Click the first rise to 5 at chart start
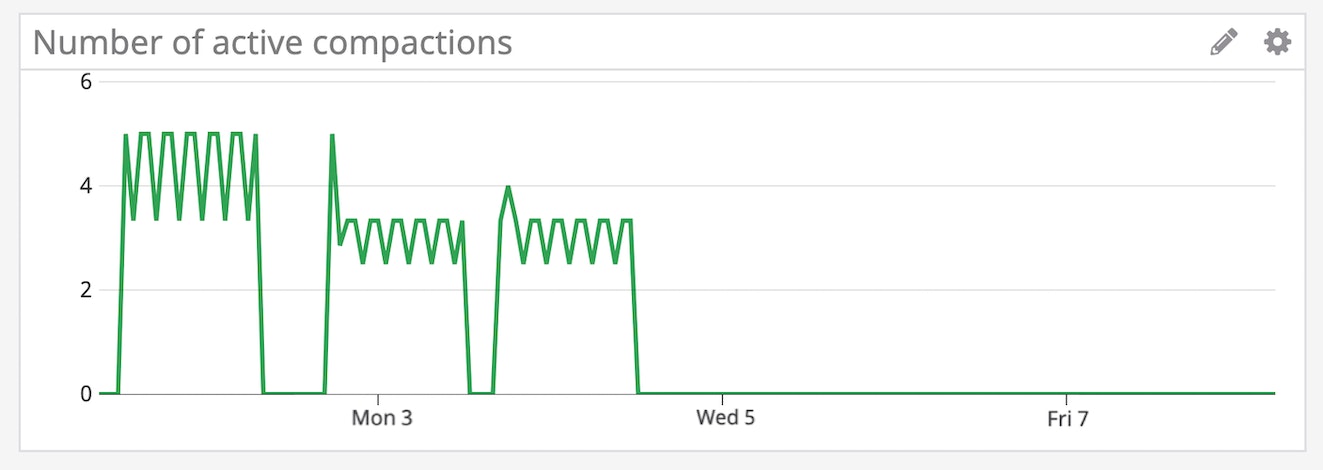Viewport: 1323px width, 470px height. point(125,136)
